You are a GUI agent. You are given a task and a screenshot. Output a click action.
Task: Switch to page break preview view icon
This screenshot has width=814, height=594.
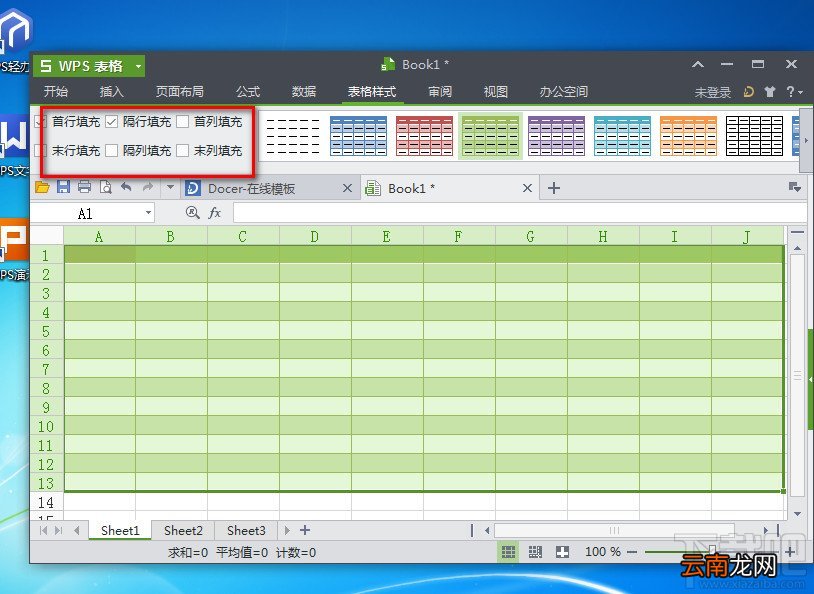[x=535, y=552]
